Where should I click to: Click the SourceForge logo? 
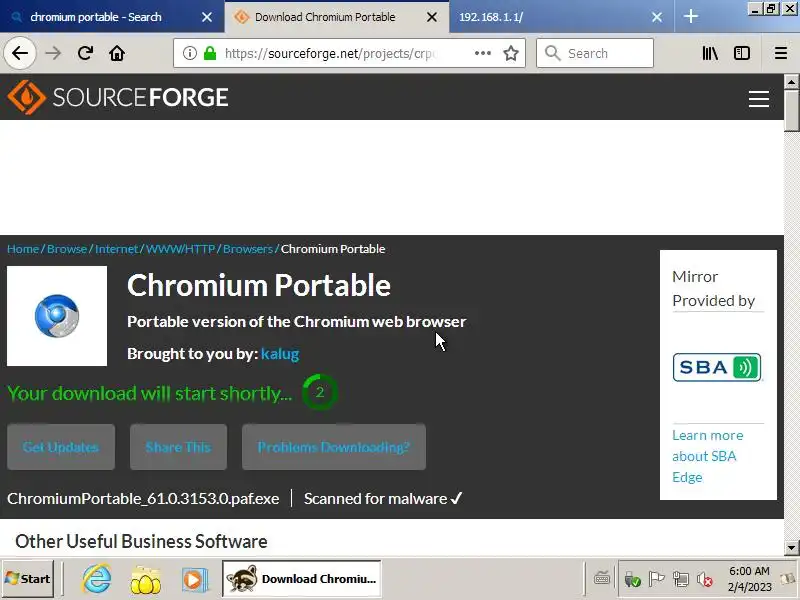pos(118,97)
